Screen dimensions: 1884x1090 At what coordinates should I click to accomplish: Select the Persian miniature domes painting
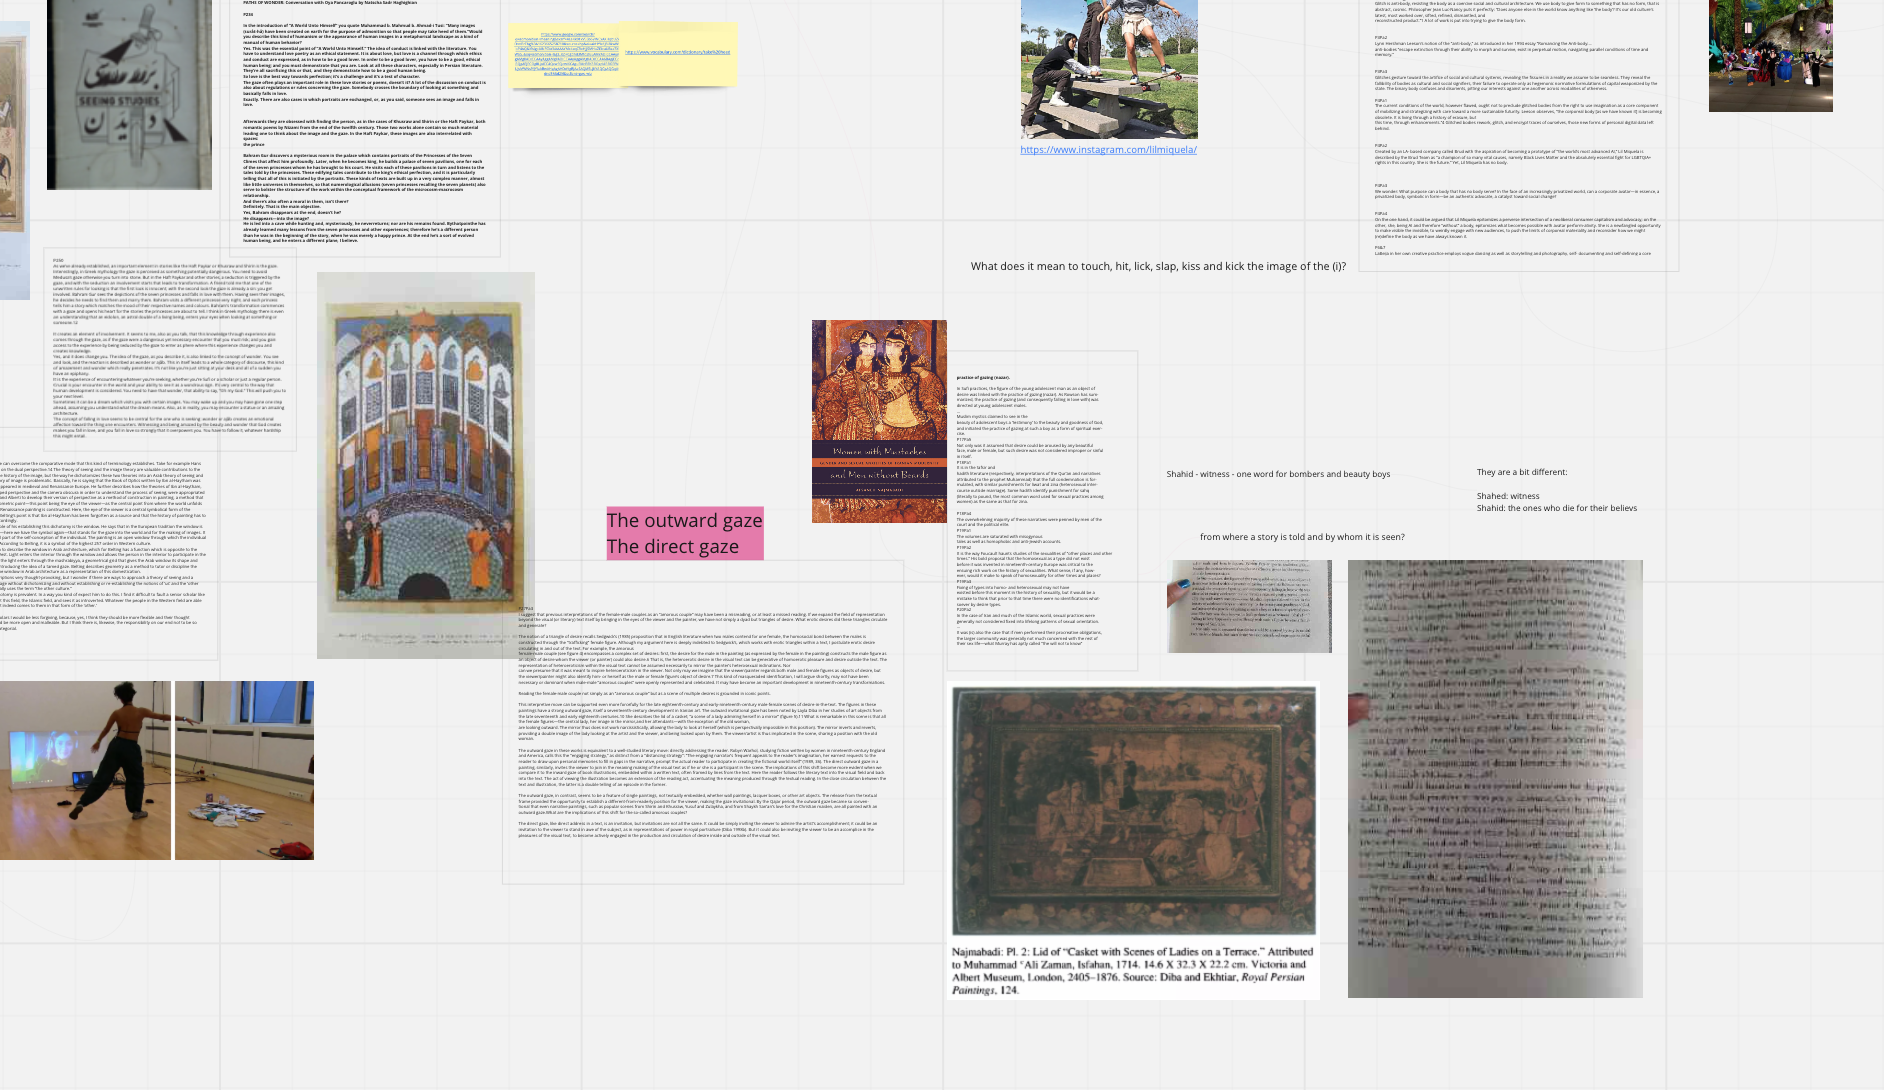point(426,465)
